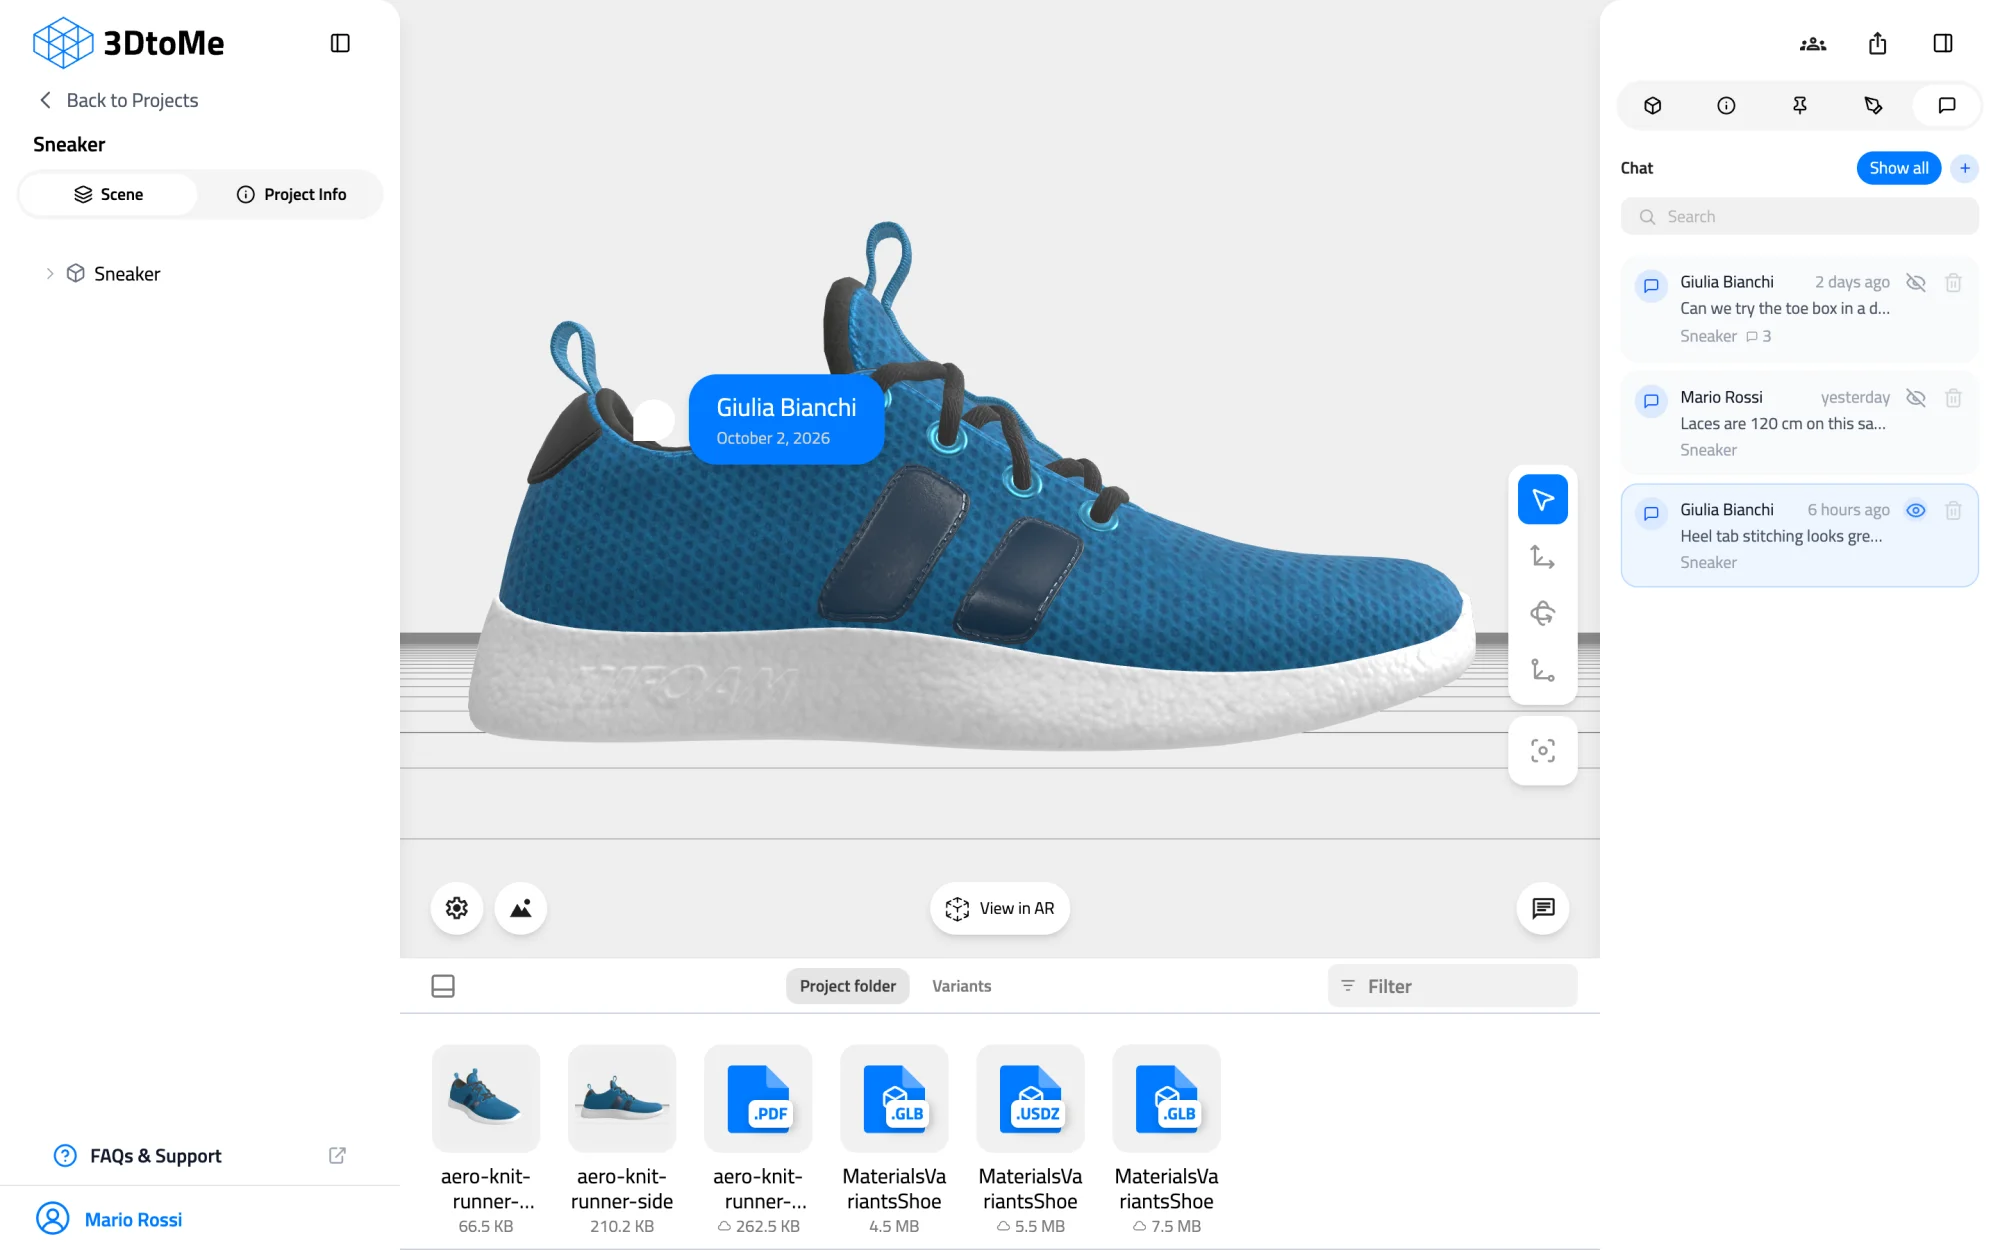This screenshot has width=2000, height=1250.
Task: Toggle the bottom panel layout icon
Action: (443, 986)
